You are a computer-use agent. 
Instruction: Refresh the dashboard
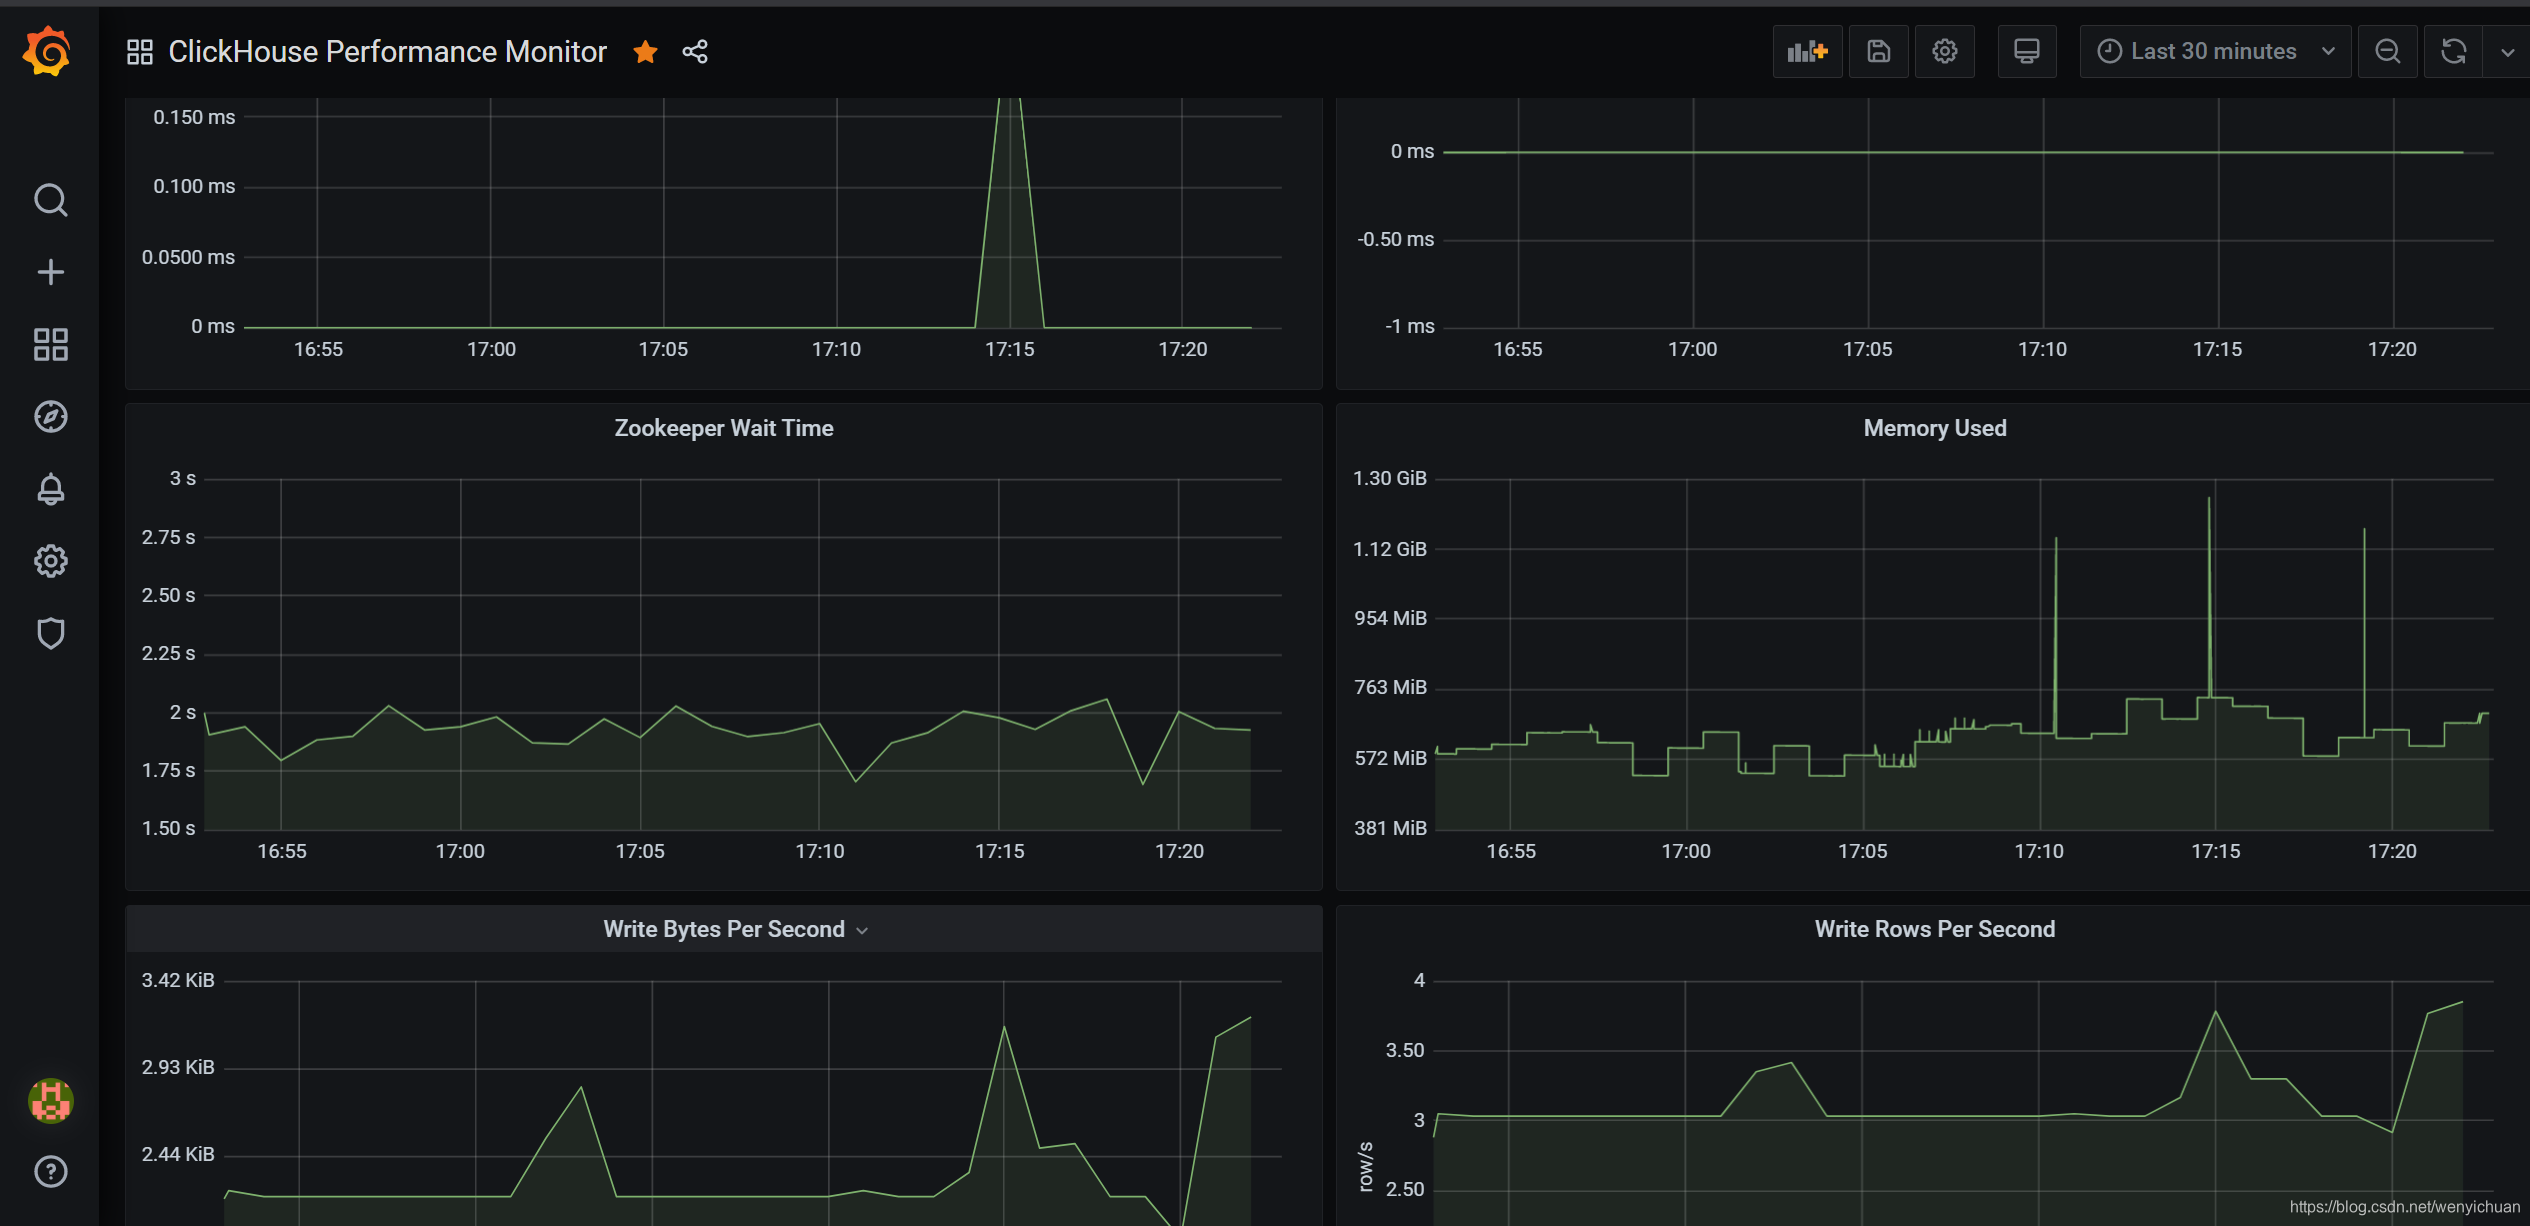pos(2454,51)
